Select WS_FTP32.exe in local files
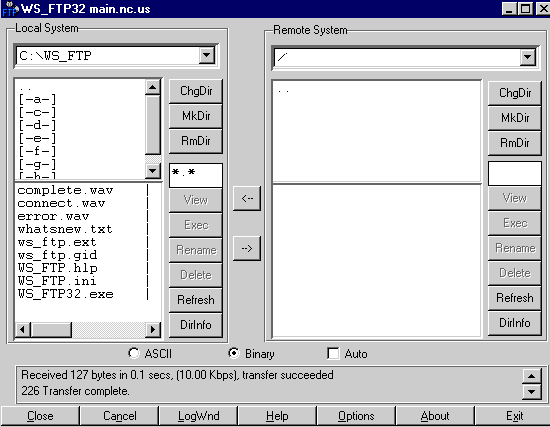This screenshot has height=427, width=550. click(x=66, y=294)
